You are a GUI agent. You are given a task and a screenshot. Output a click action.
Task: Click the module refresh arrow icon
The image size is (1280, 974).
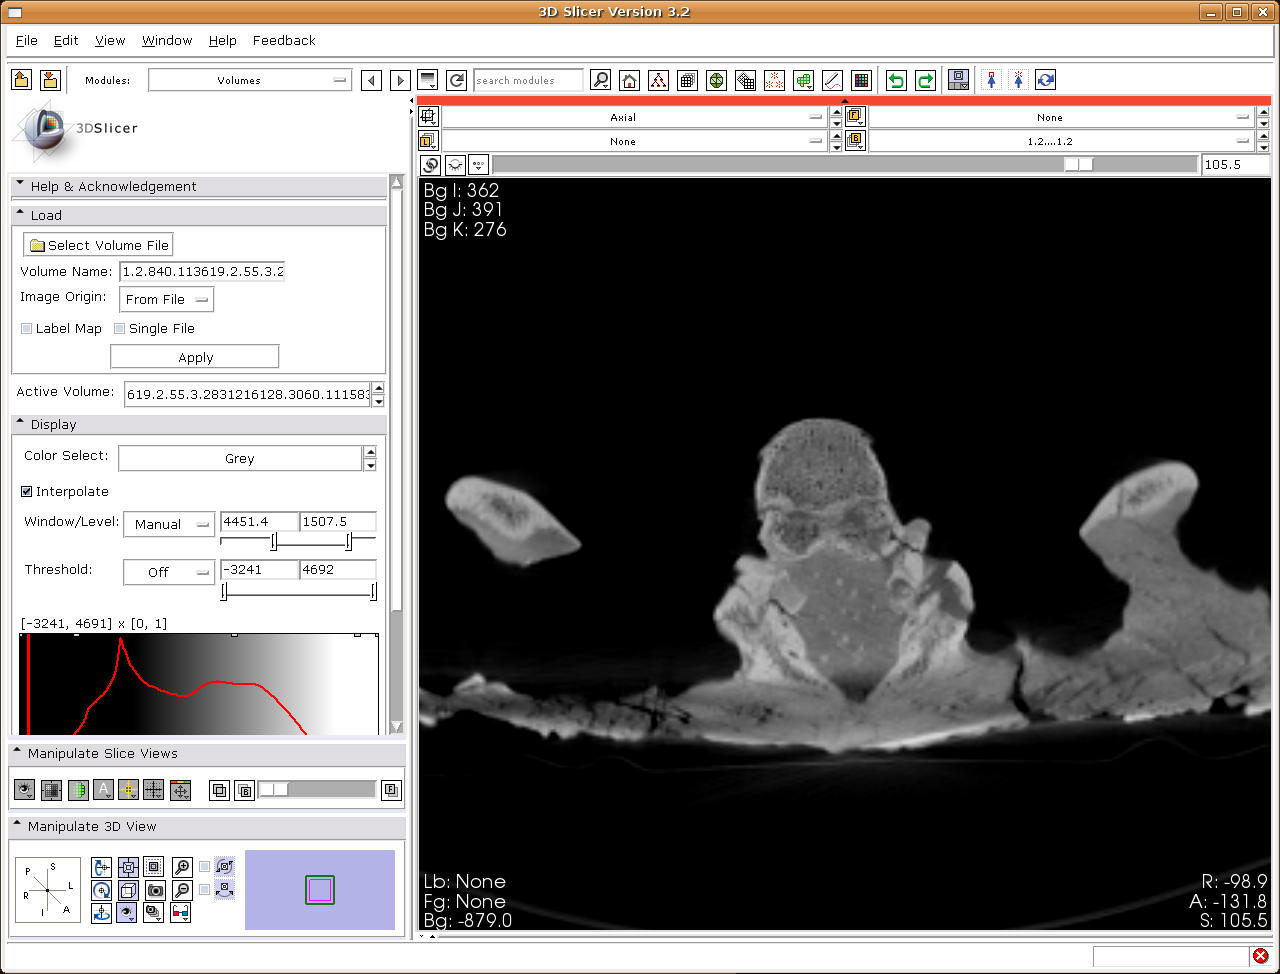[457, 80]
